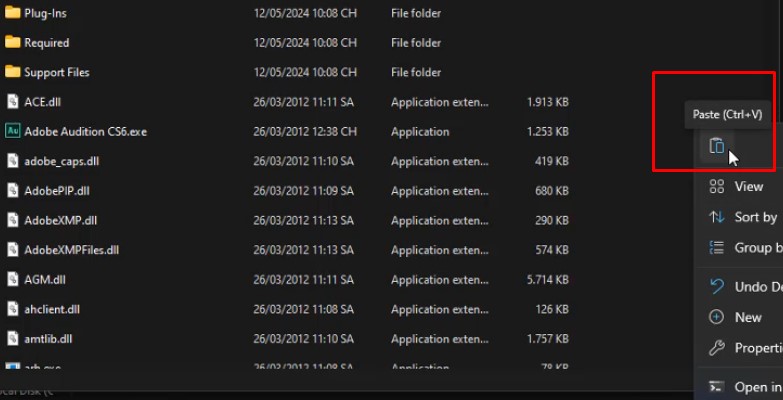Click the View grid icon in context menu
Viewport: 783px width, 400px height.
coord(716,187)
